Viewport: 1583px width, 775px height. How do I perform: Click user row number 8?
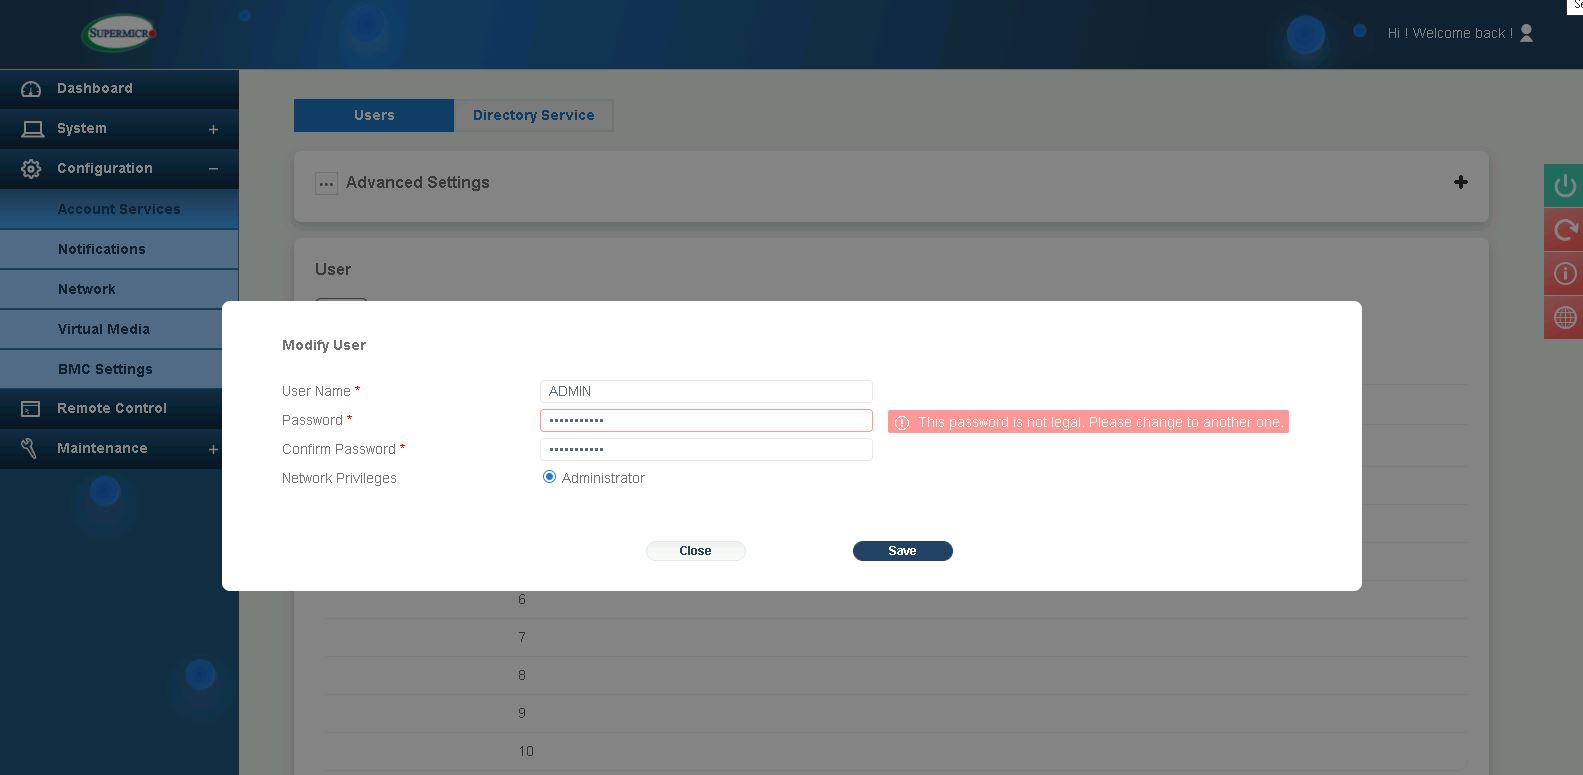(895, 675)
